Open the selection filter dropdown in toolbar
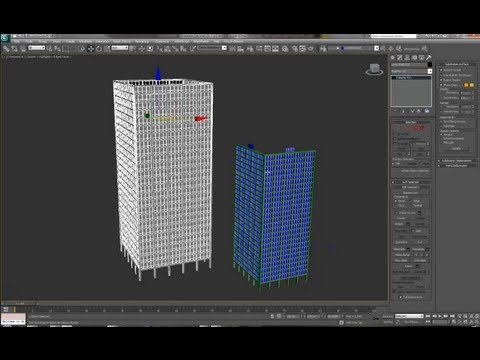The image size is (480, 360). 37,48
